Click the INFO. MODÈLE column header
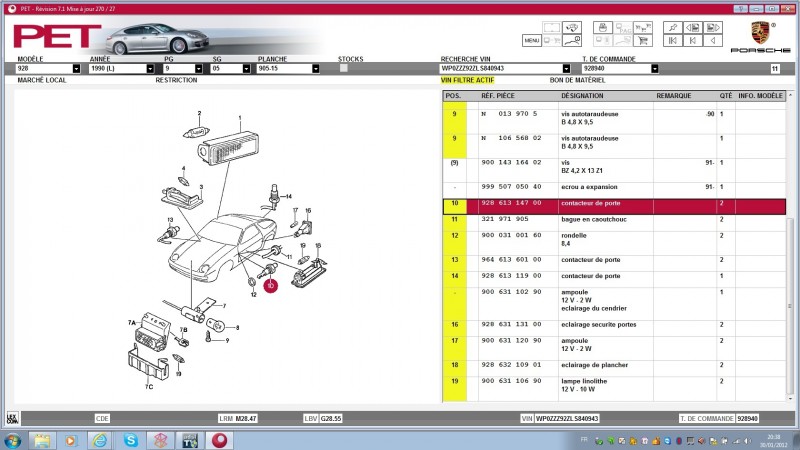Screen dimensions: 800x450 click(760, 96)
